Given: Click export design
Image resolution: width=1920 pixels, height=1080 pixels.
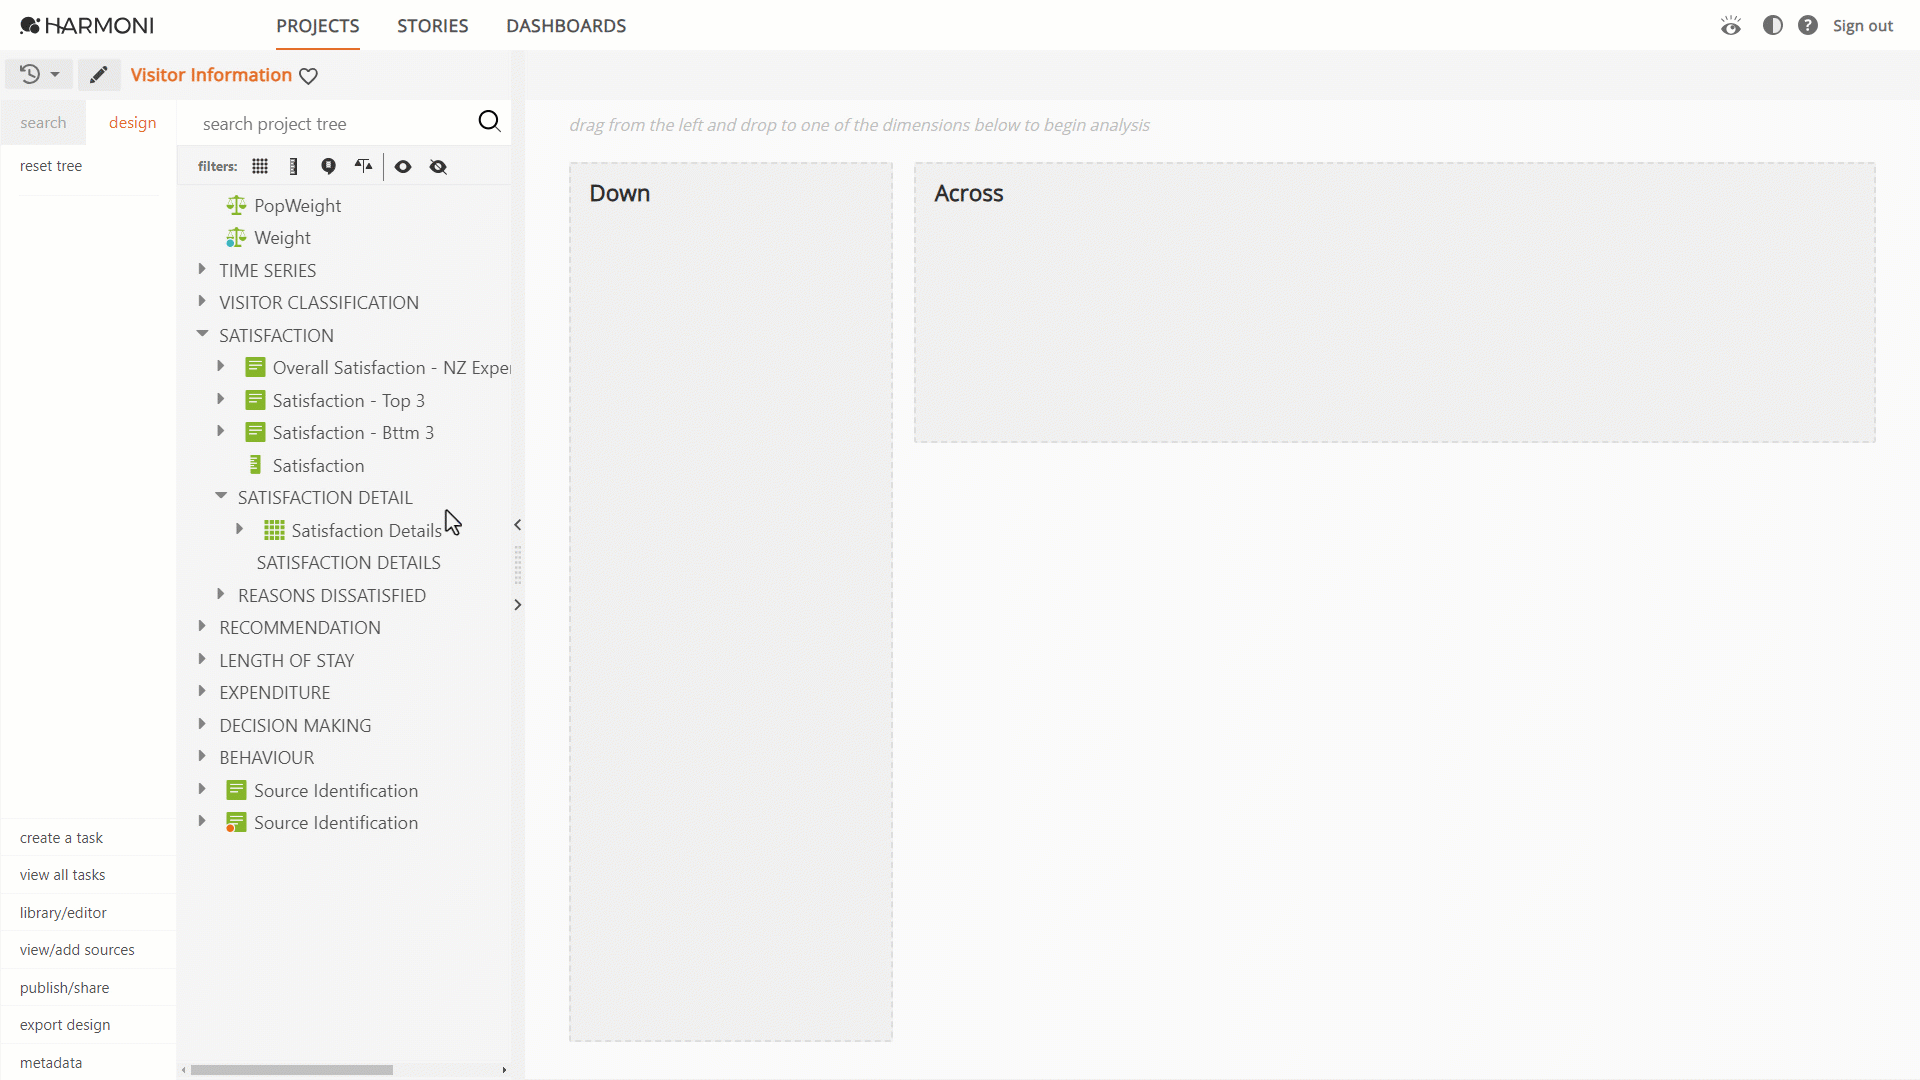Looking at the screenshot, I should coord(65,1025).
